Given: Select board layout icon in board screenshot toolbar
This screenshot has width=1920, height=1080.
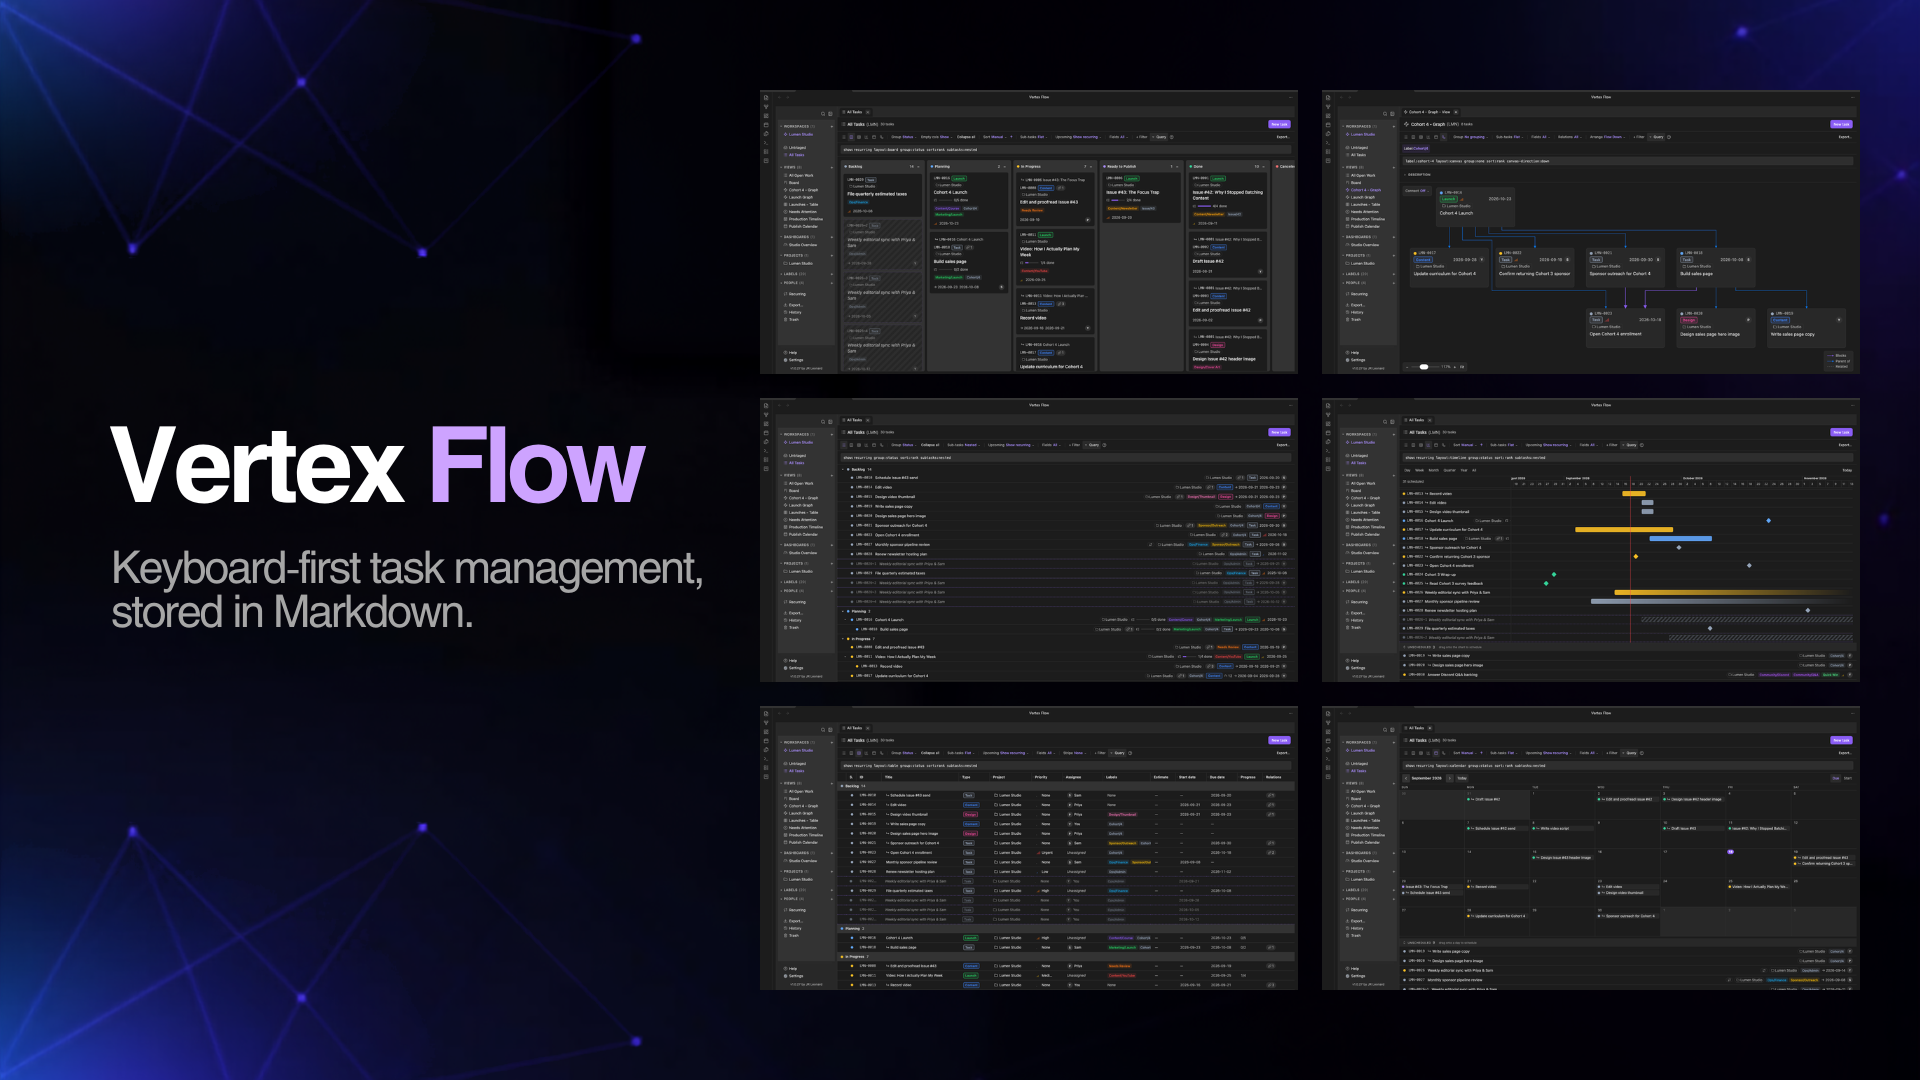Looking at the screenshot, I should tap(851, 137).
